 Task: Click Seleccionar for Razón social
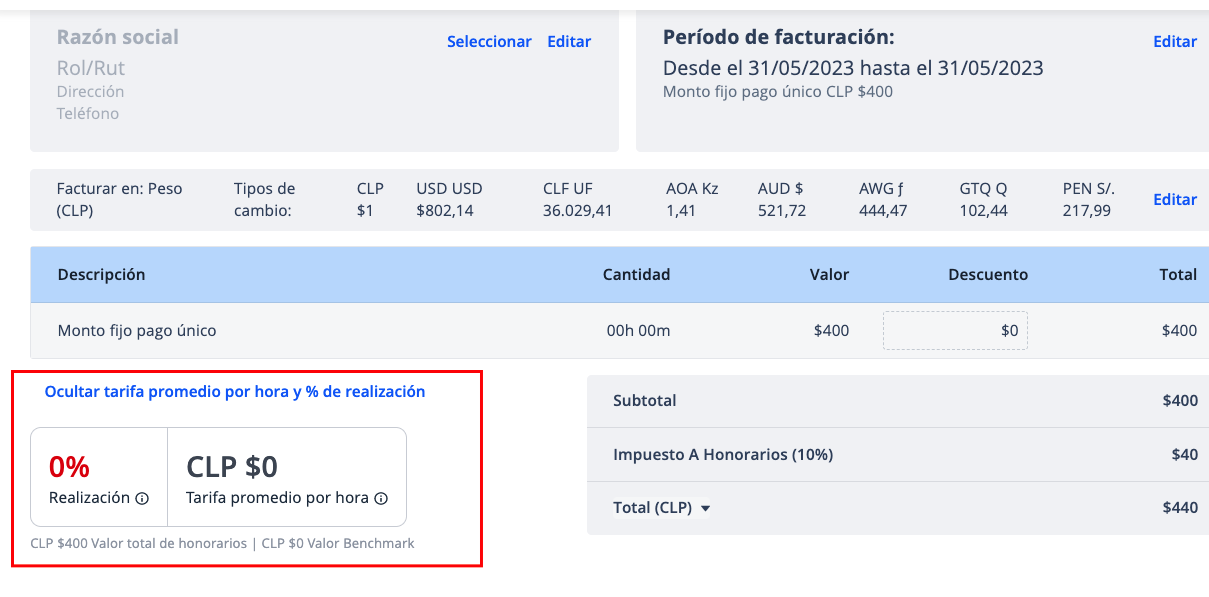pyautogui.click(x=489, y=42)
